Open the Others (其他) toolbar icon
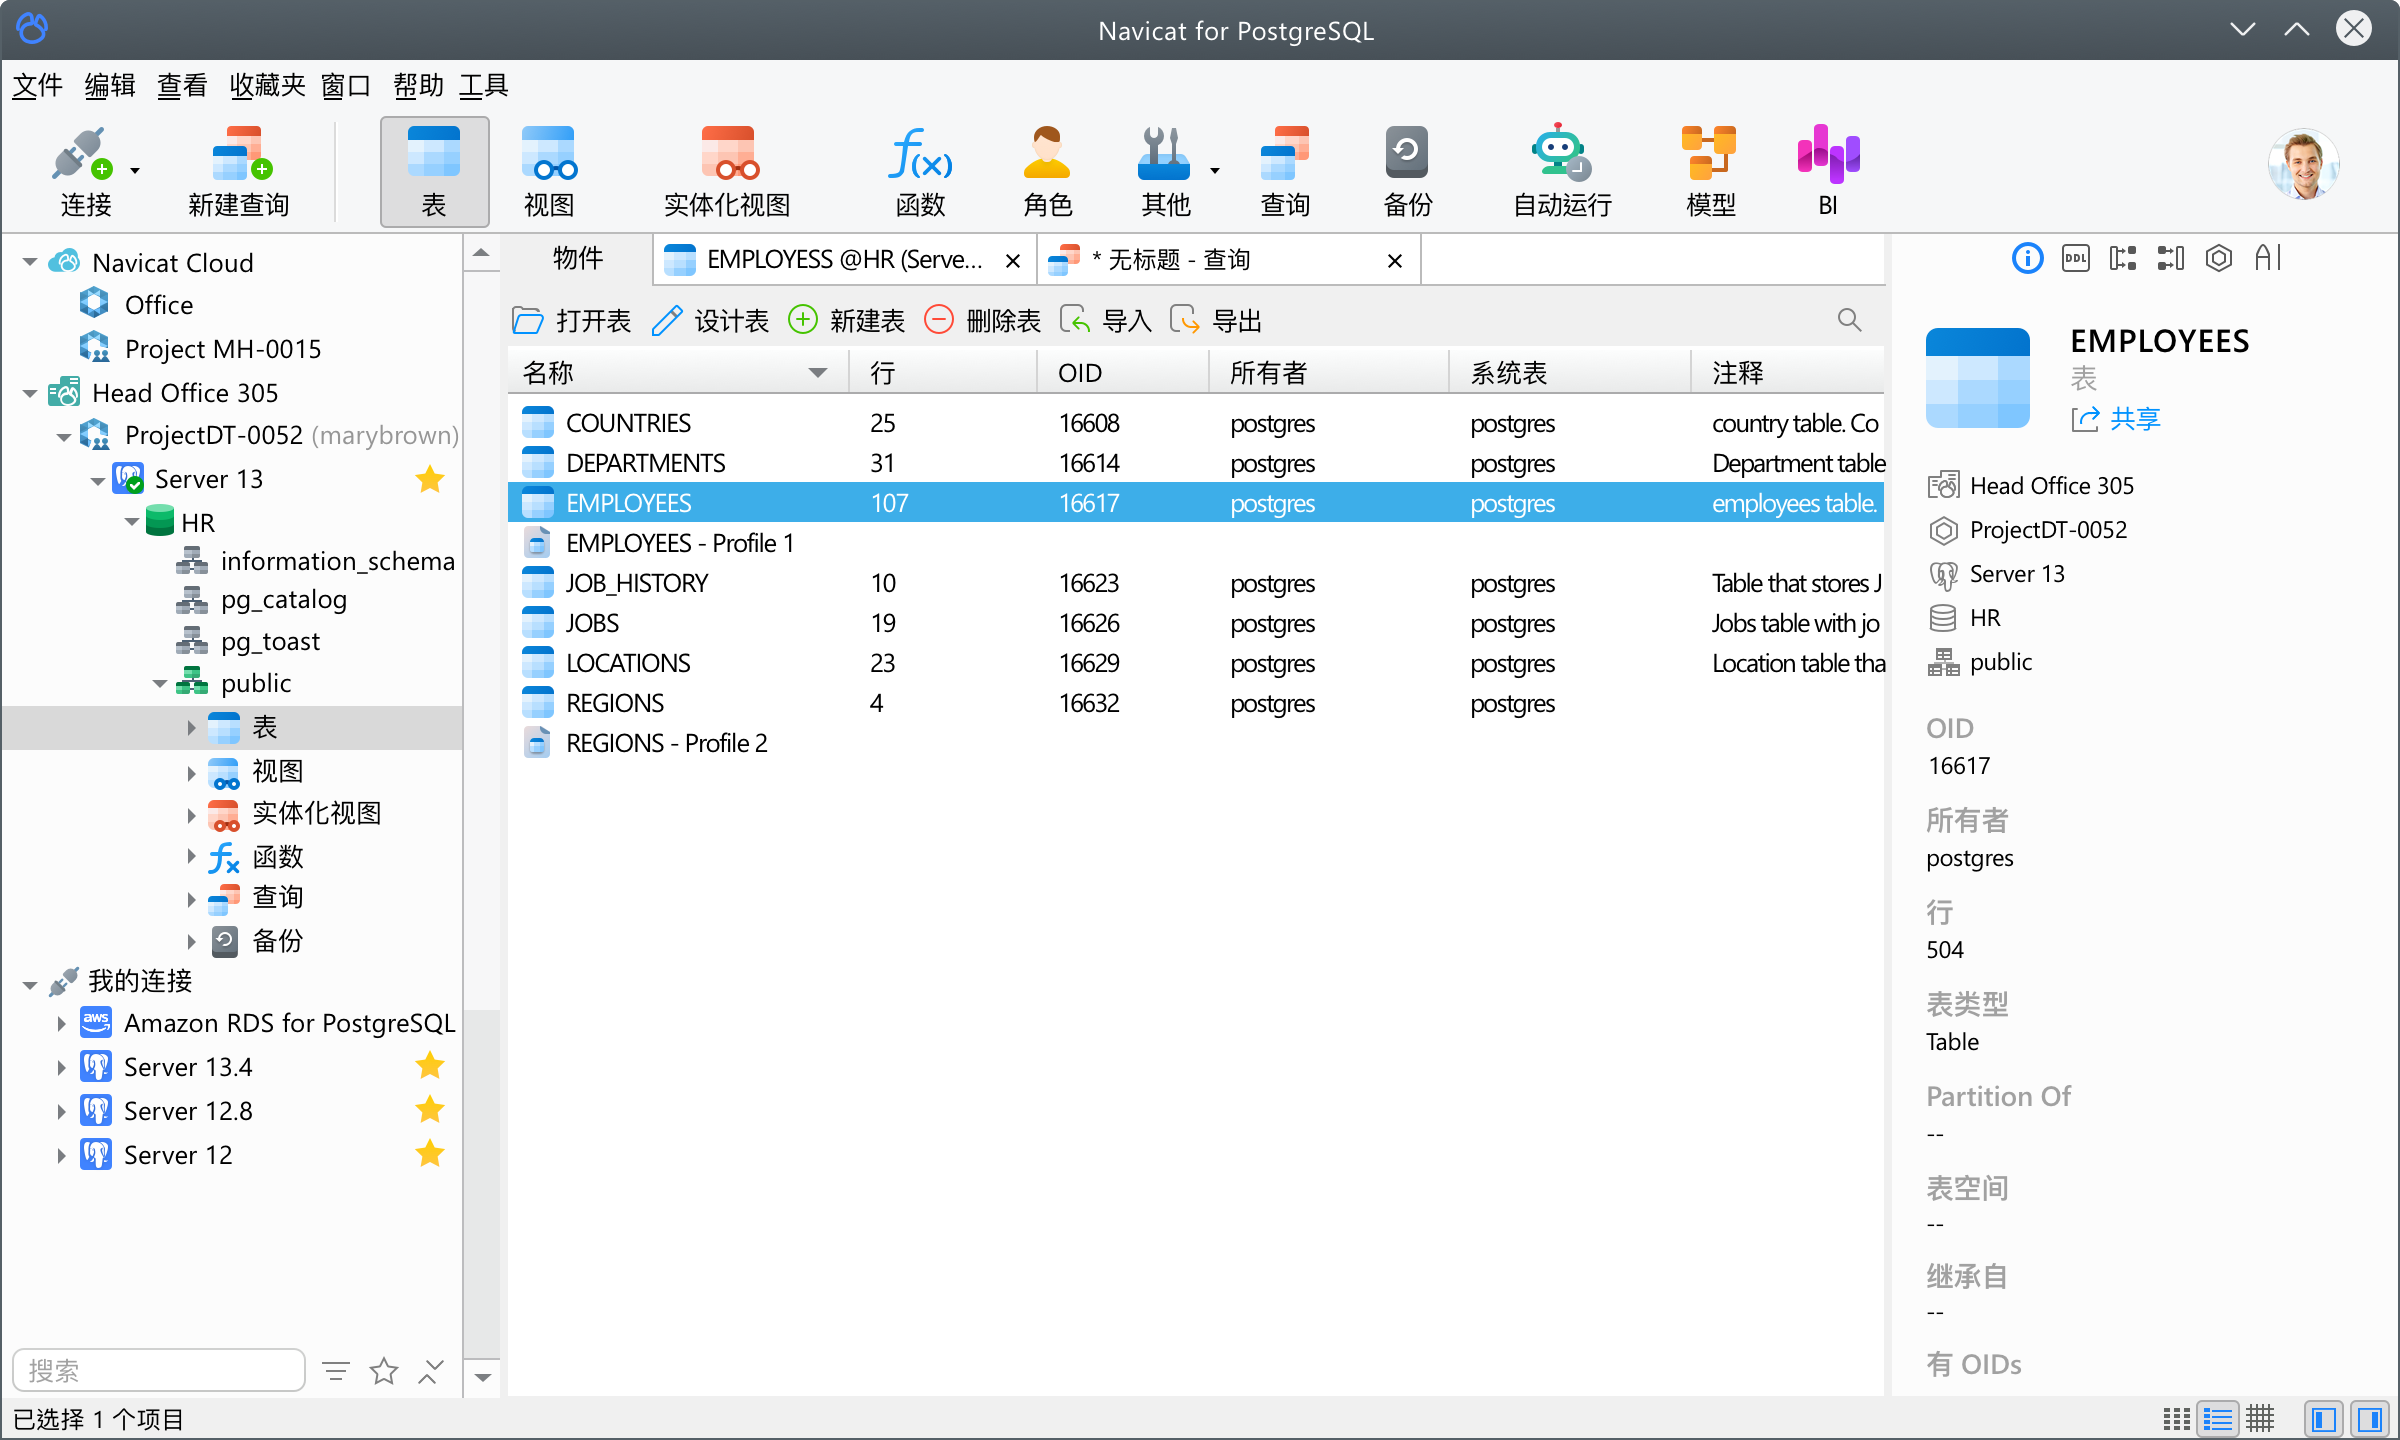This screenshot has width=2400, height=1440. [x=1165, y=171]
